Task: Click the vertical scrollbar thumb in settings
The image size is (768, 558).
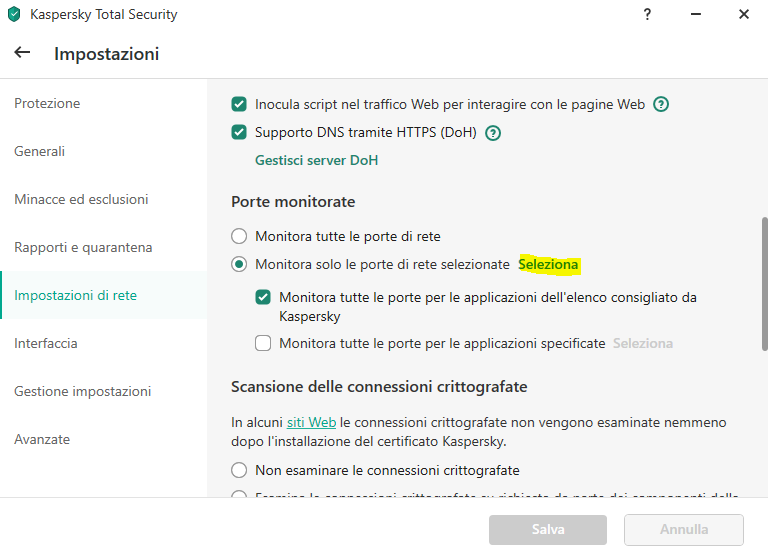Action: click(x=764, y=283)
